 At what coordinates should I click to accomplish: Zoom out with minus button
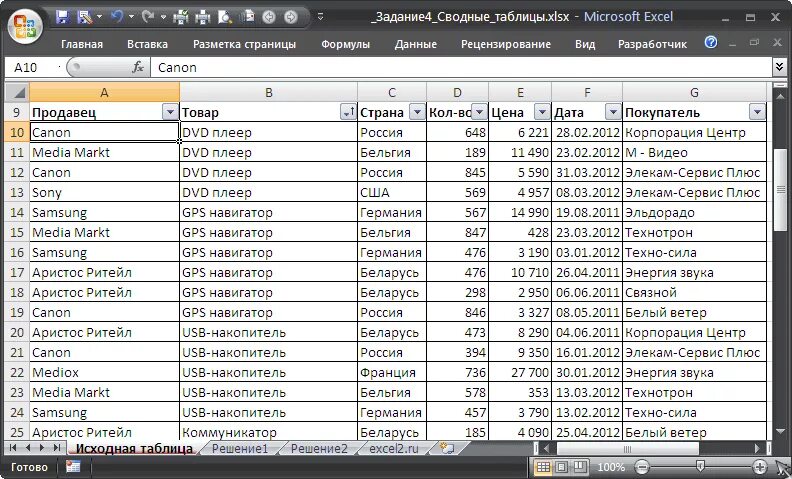pos(641,467)
